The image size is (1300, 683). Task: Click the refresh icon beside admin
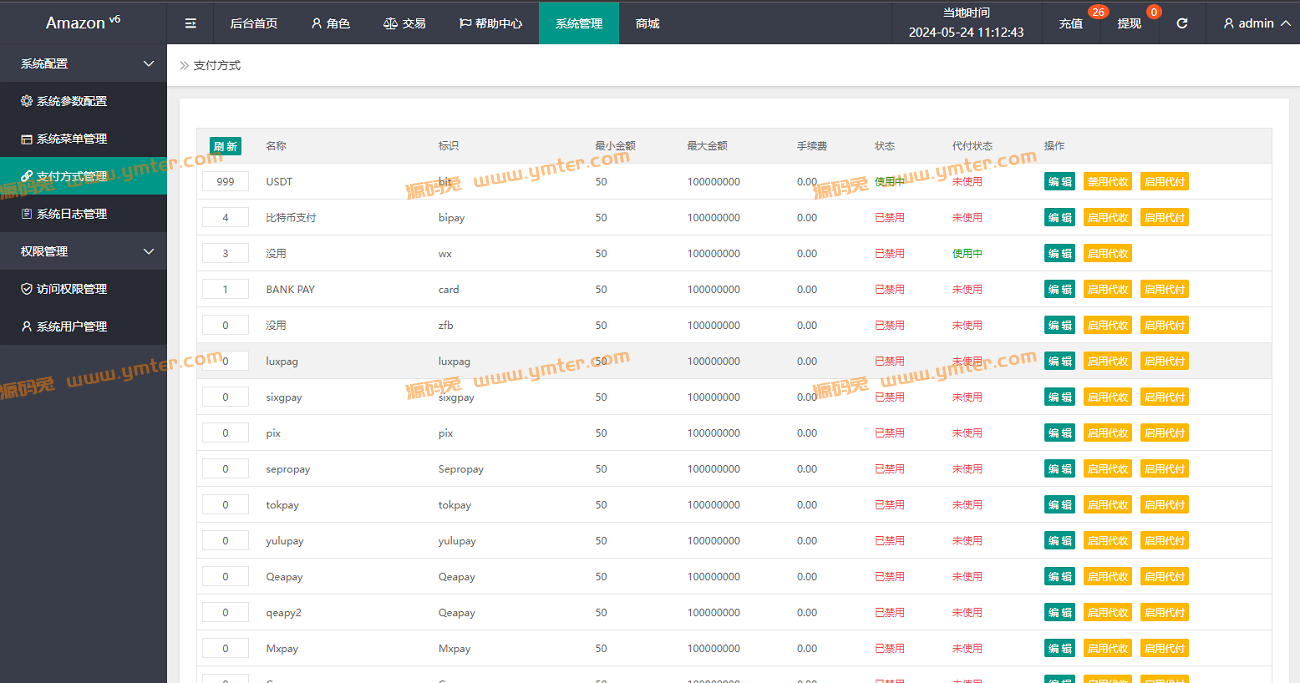click(x=1182, y=23)
